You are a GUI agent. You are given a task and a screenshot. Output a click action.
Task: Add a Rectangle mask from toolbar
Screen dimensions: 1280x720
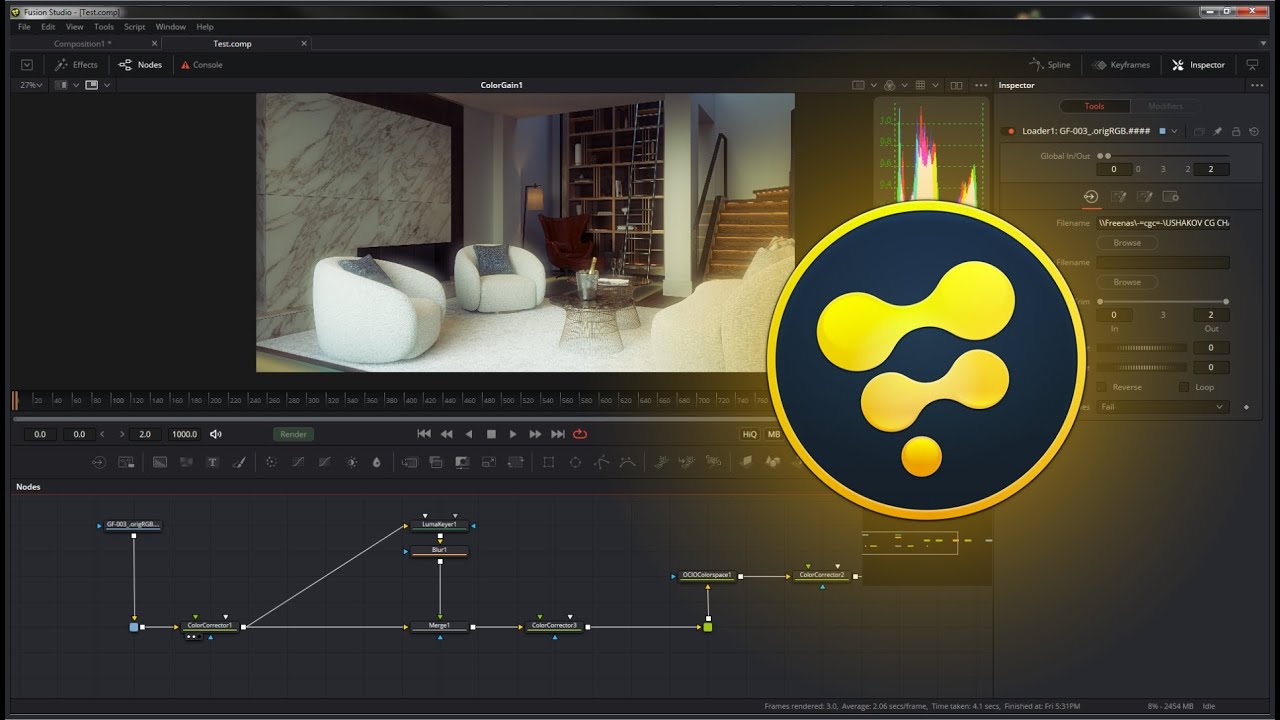tap(548, 462)
